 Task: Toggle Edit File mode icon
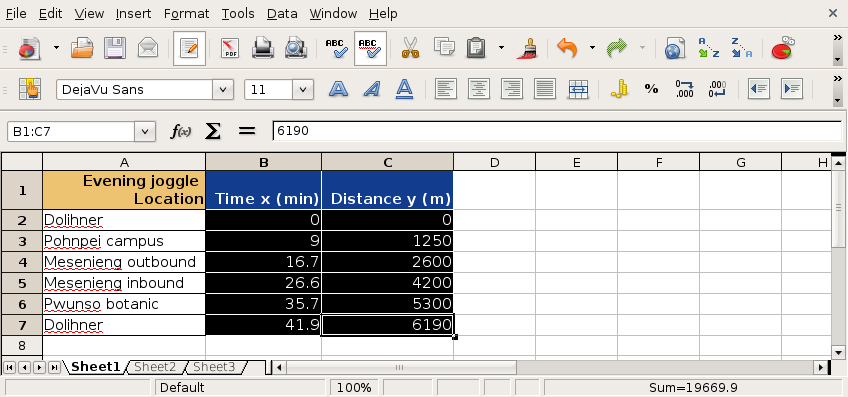point(189,49)
